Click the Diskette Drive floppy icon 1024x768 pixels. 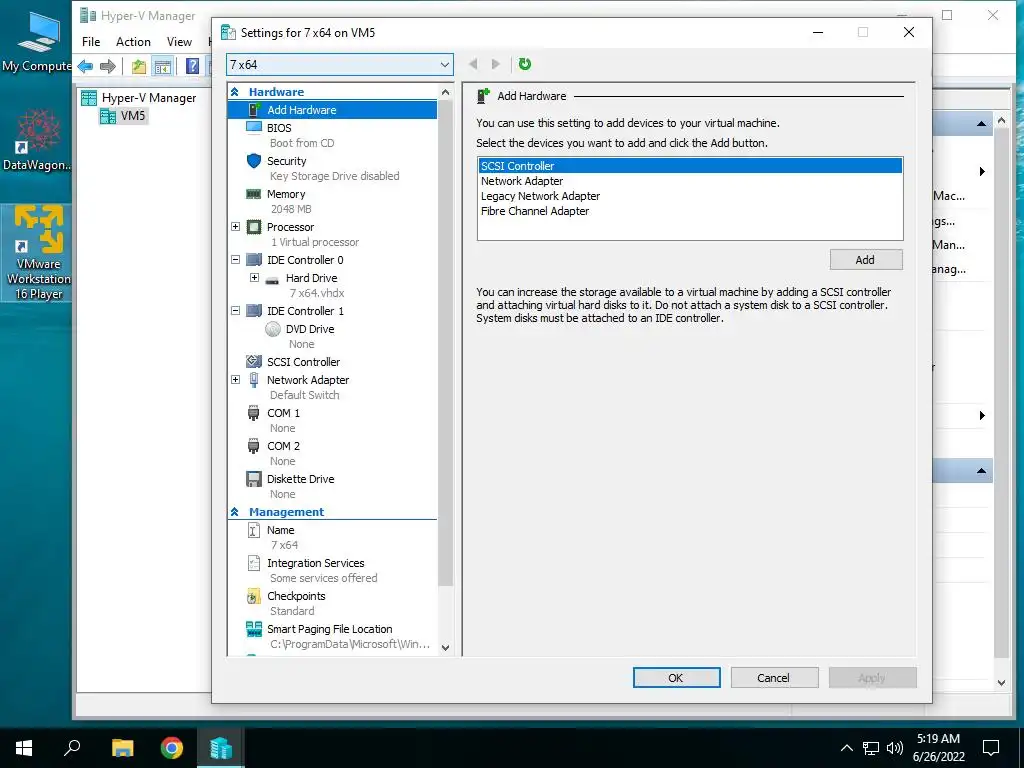tap(254, 479)
